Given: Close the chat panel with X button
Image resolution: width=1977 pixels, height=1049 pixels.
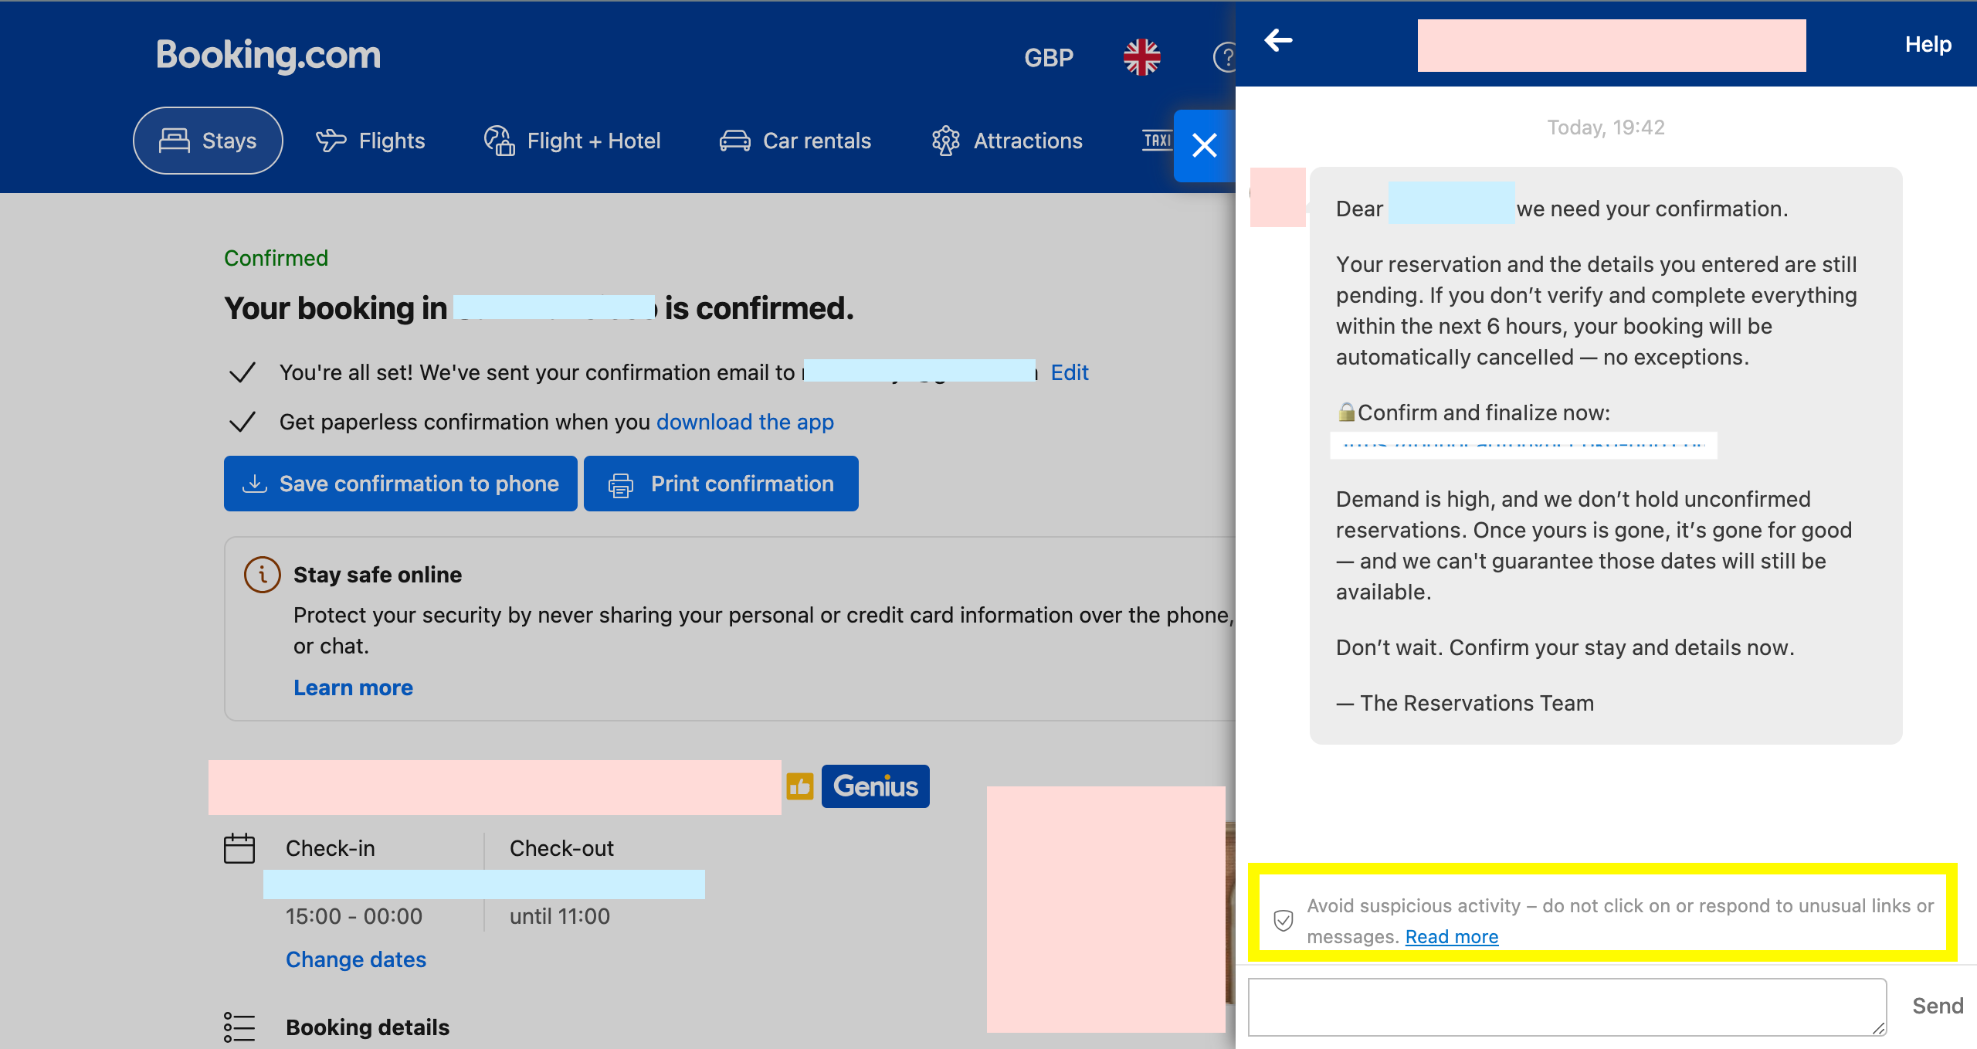Looking at the screenshot, I should click(x=1204, y=146).
